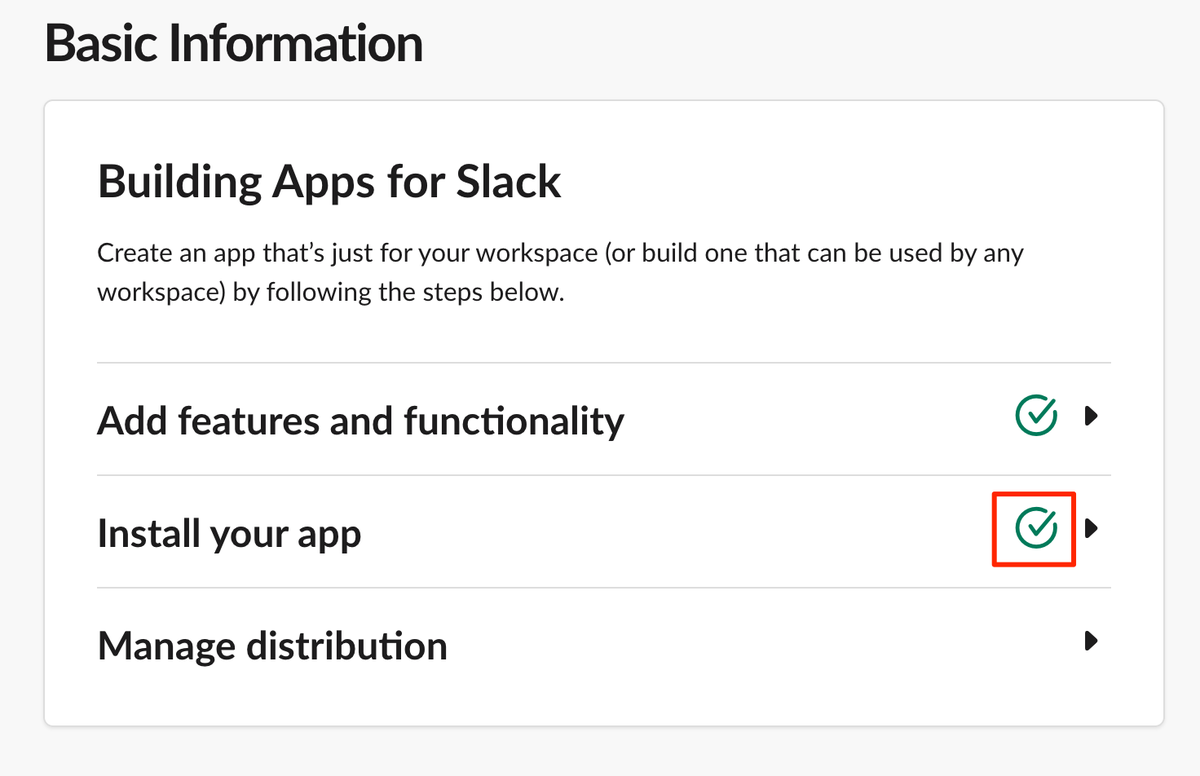
Task: Click the green checkmark beside Add features and functionality
Action: pos(1036,415)
